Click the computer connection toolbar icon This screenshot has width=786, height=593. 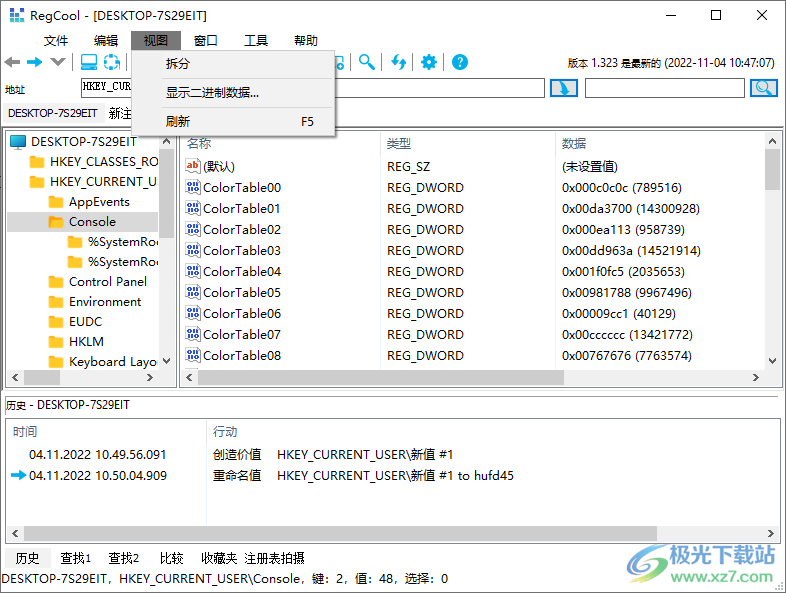click(89, 62)
